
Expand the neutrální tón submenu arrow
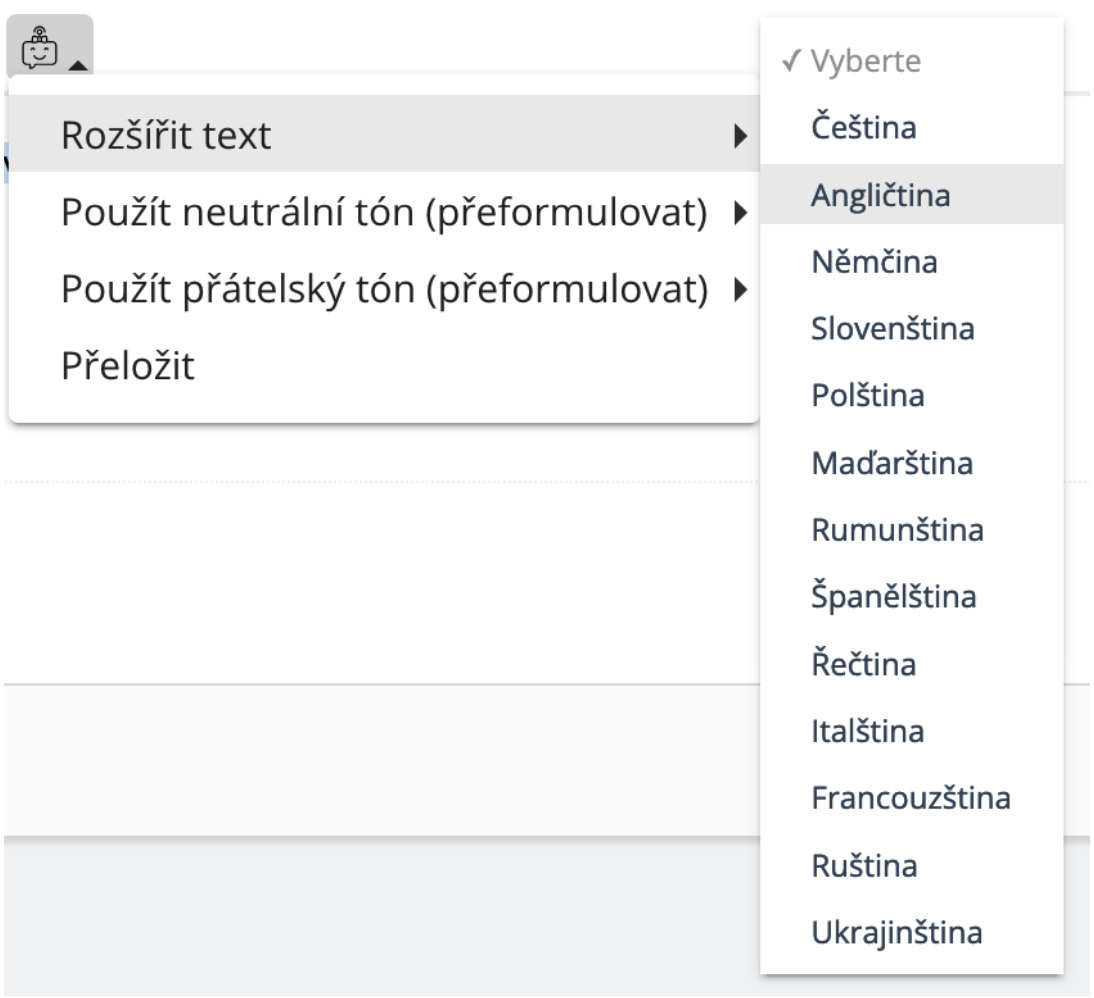[740, 212]
